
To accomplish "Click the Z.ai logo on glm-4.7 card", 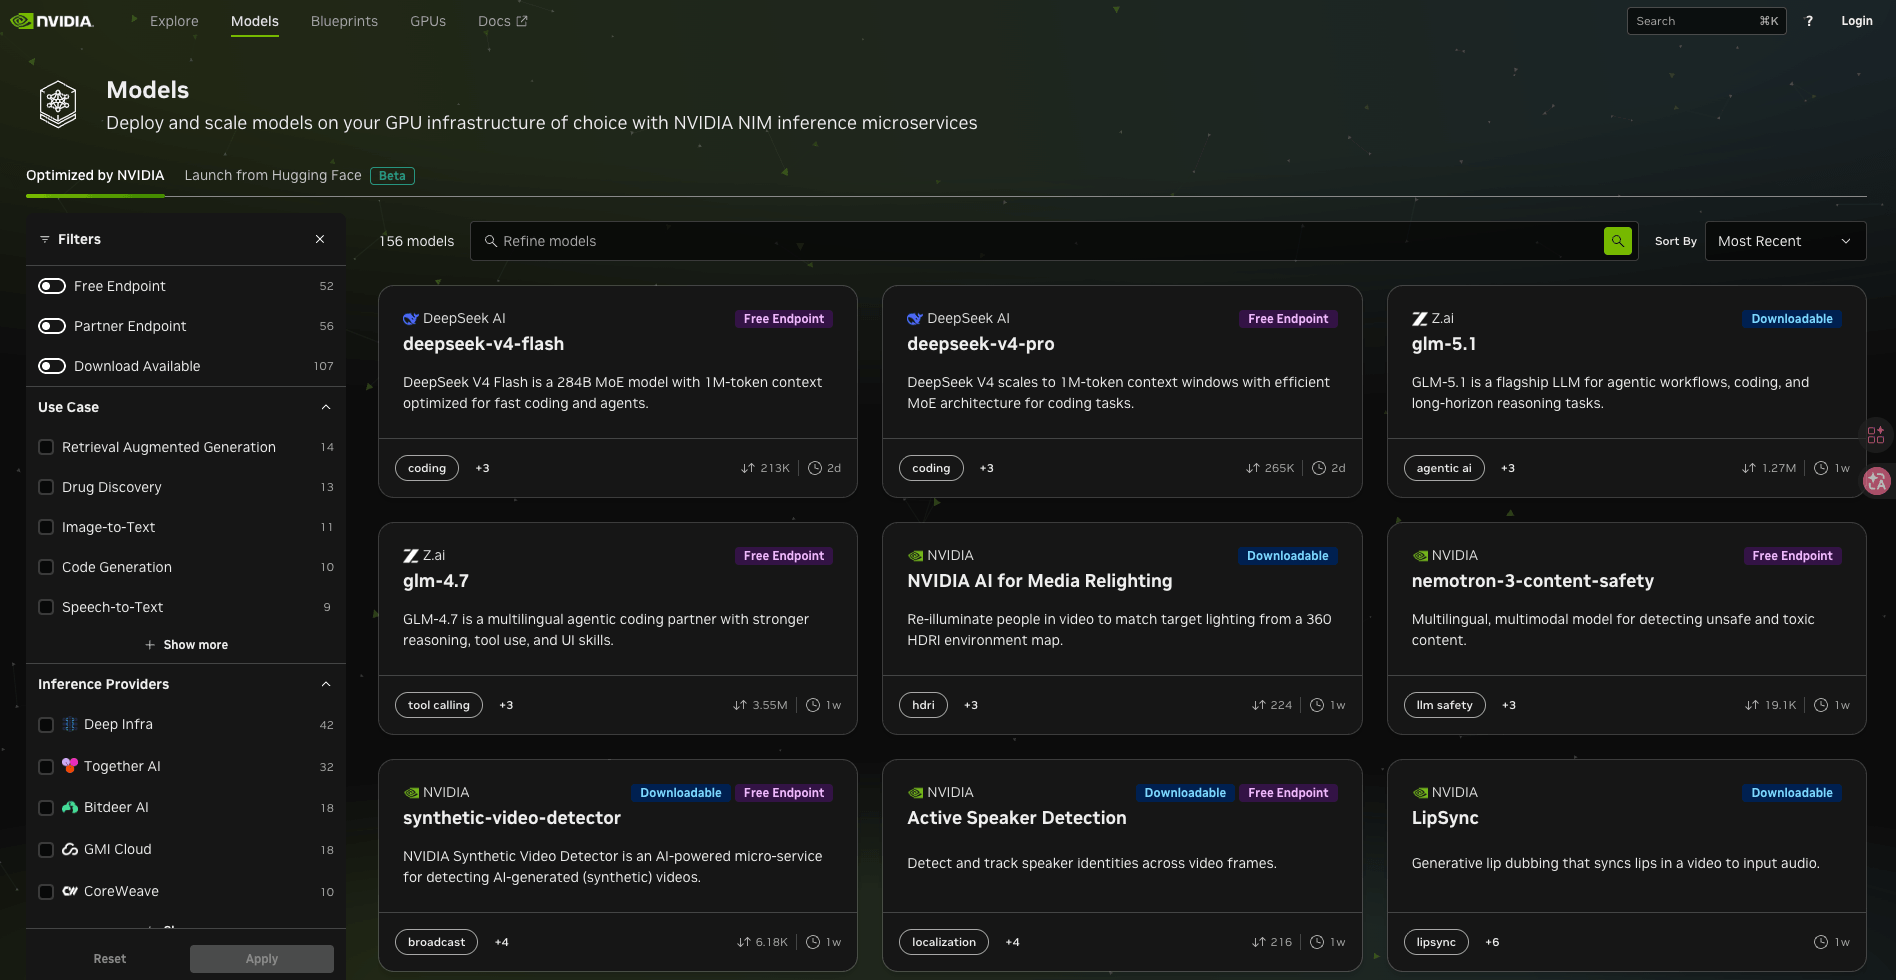I will (410, 556).
